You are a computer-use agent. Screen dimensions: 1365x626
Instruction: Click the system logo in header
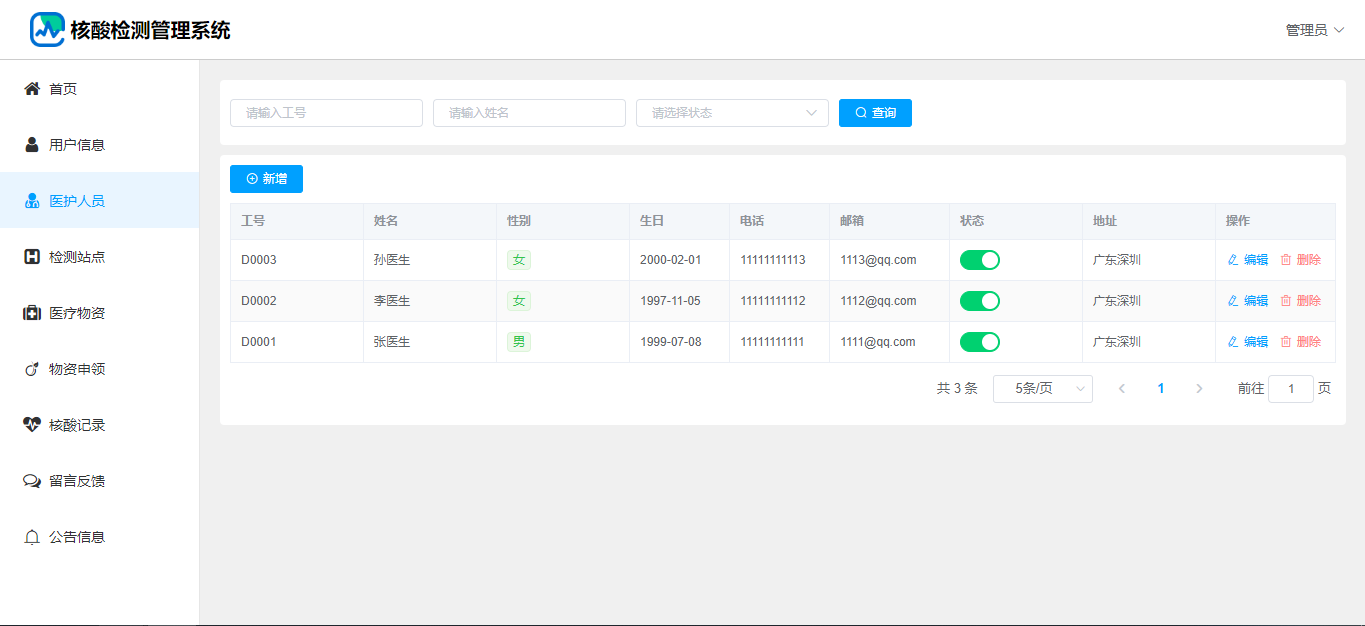tap(47, 30)
